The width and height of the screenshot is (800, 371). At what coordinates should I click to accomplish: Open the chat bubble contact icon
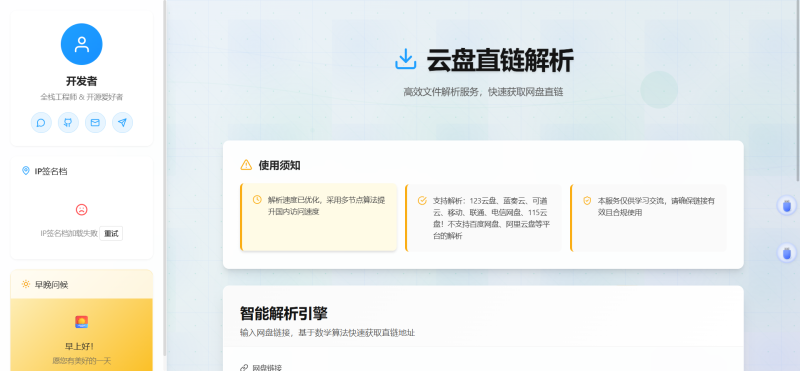tap(41, 122)
